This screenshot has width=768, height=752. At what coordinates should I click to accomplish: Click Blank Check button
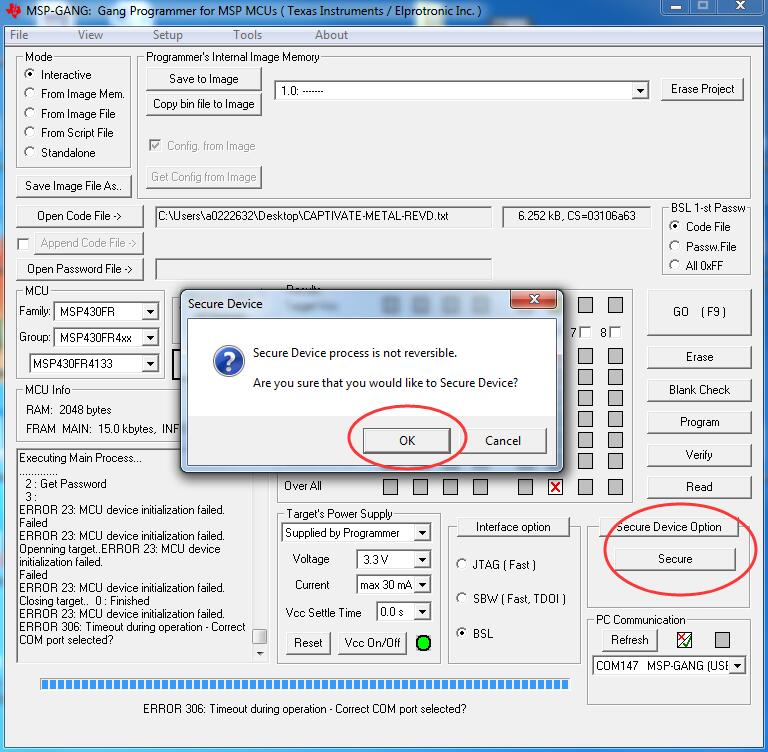coord(699,390)
